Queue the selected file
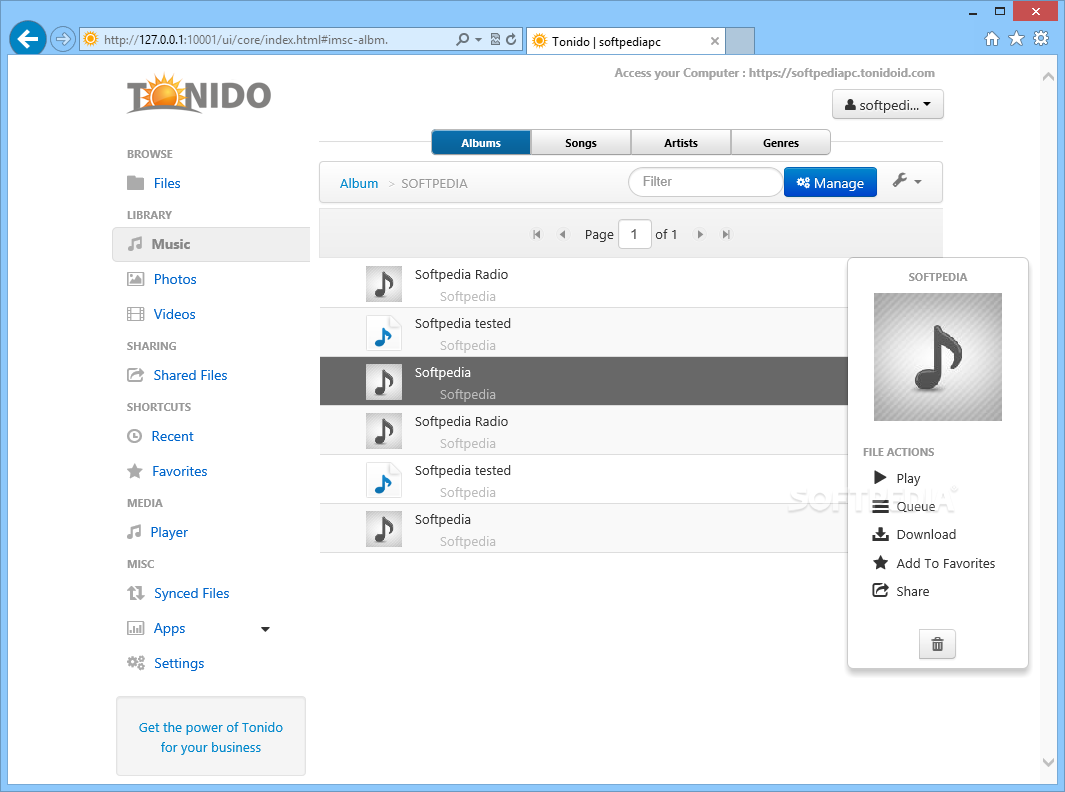This screenshot has width=1065, height=792. tap(904, 507)
